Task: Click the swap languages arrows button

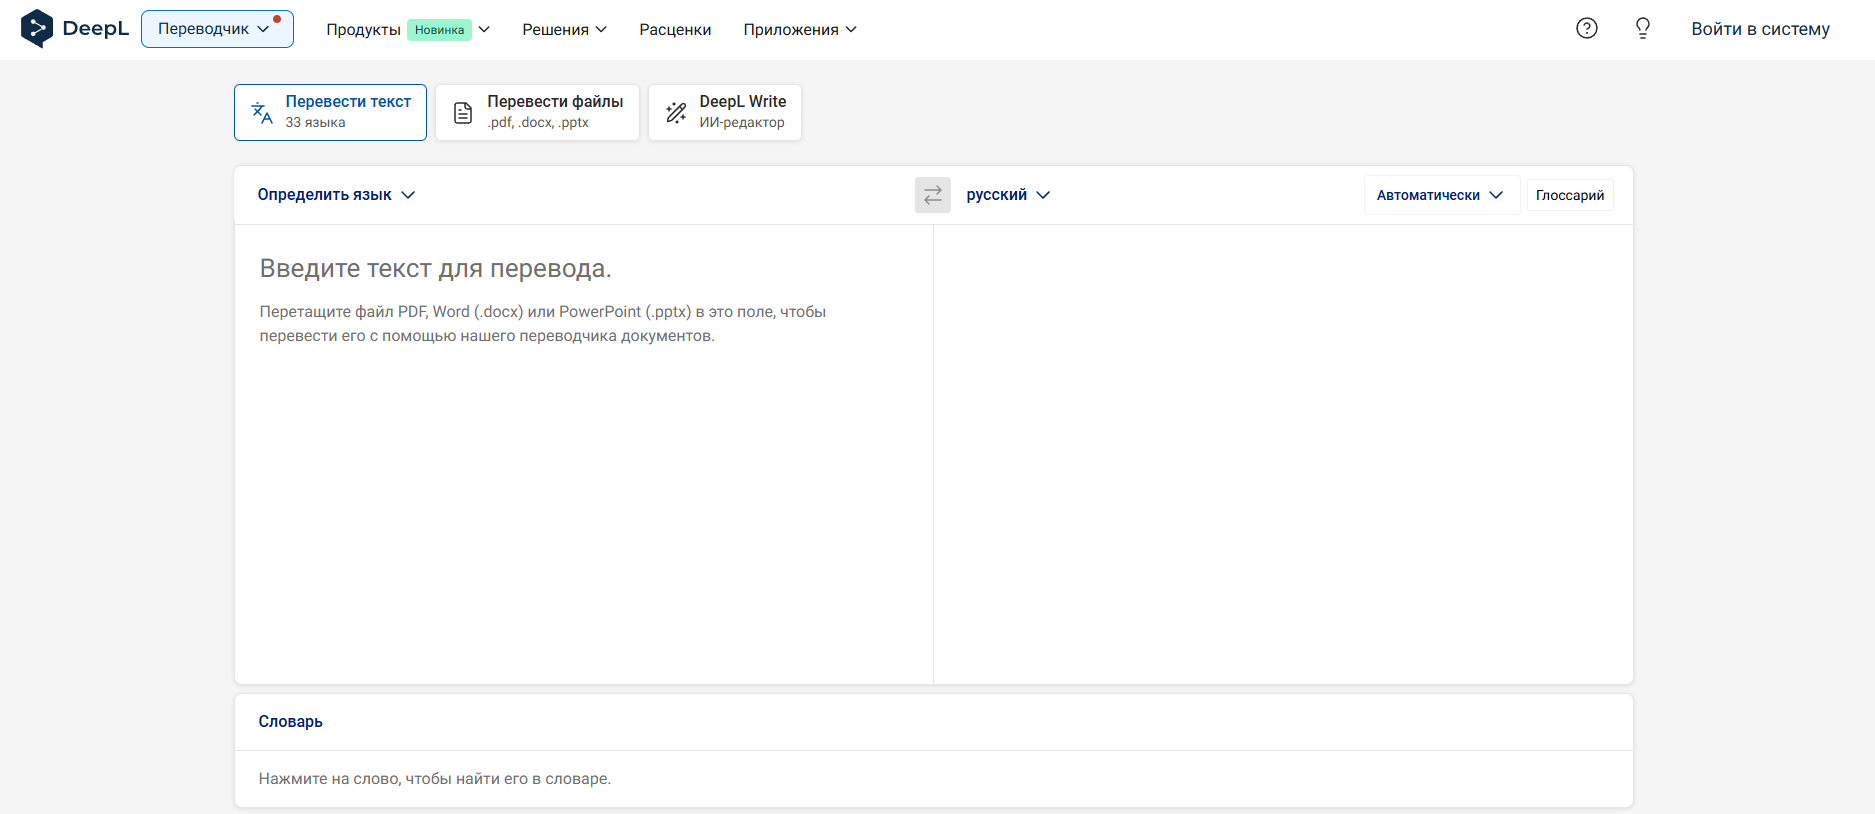Action: tap(932, 195)
